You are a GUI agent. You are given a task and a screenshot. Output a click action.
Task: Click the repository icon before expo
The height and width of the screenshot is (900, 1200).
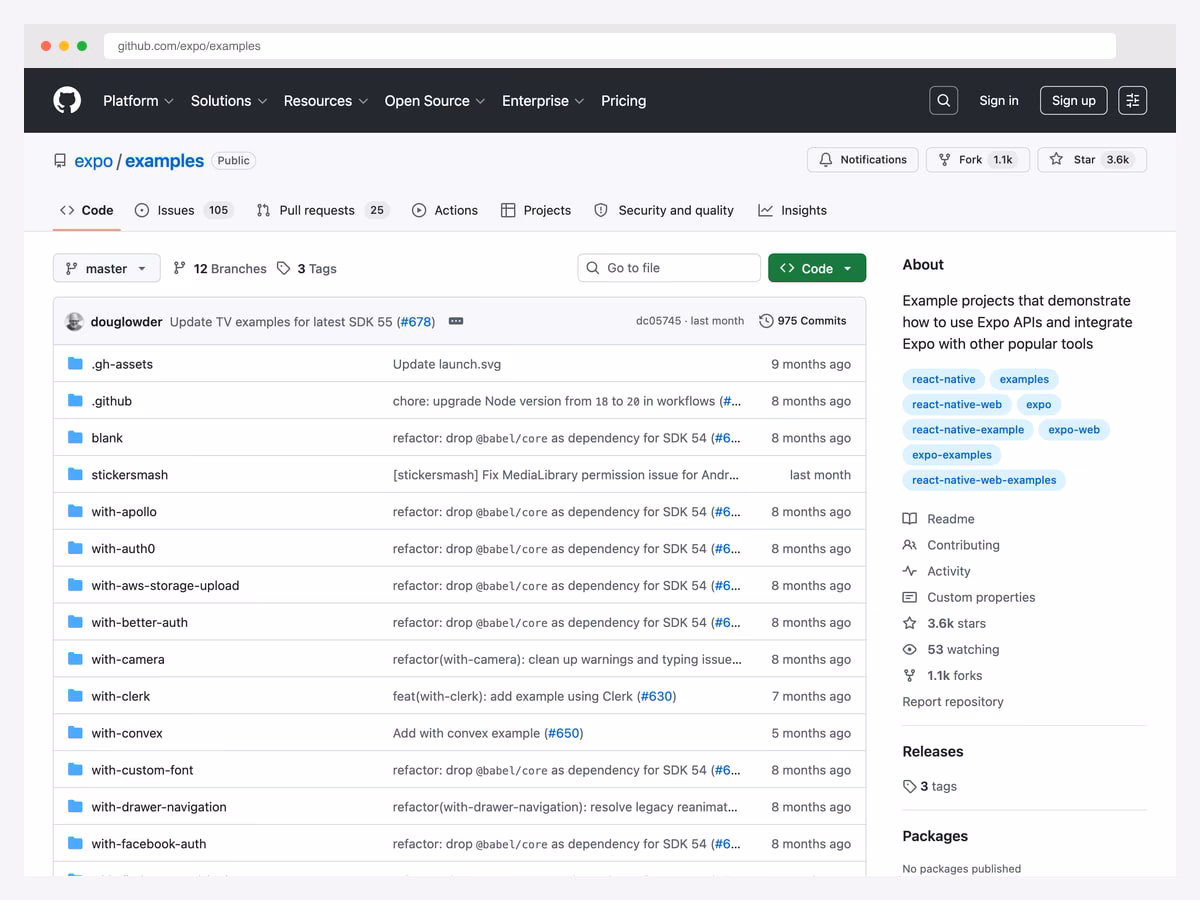point(60,161)
